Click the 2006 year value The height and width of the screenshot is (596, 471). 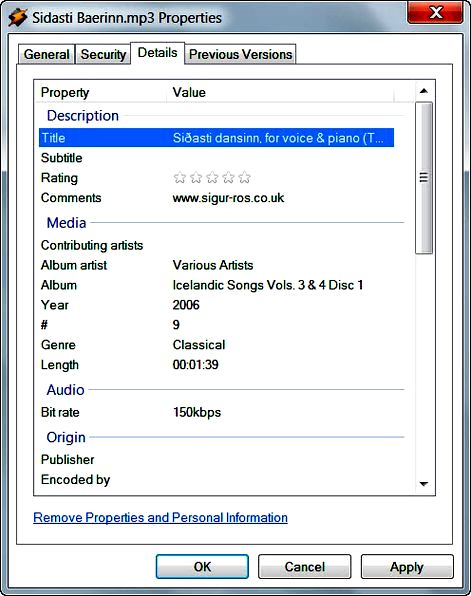click(186, 305)
